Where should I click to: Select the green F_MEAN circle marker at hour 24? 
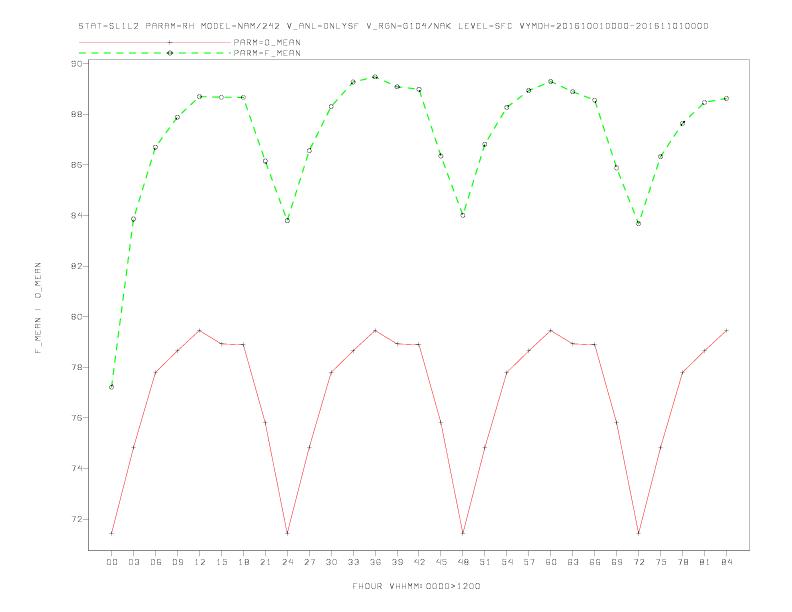[x=287, y=221]
